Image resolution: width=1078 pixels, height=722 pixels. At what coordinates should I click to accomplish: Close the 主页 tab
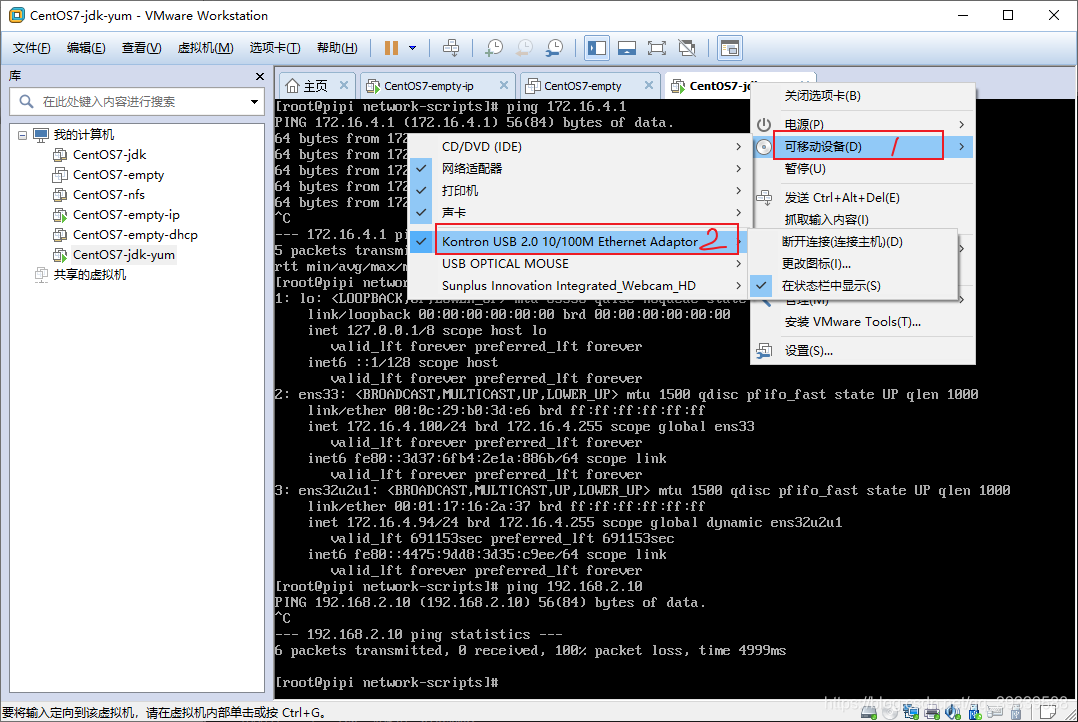(x=344, y=85)
